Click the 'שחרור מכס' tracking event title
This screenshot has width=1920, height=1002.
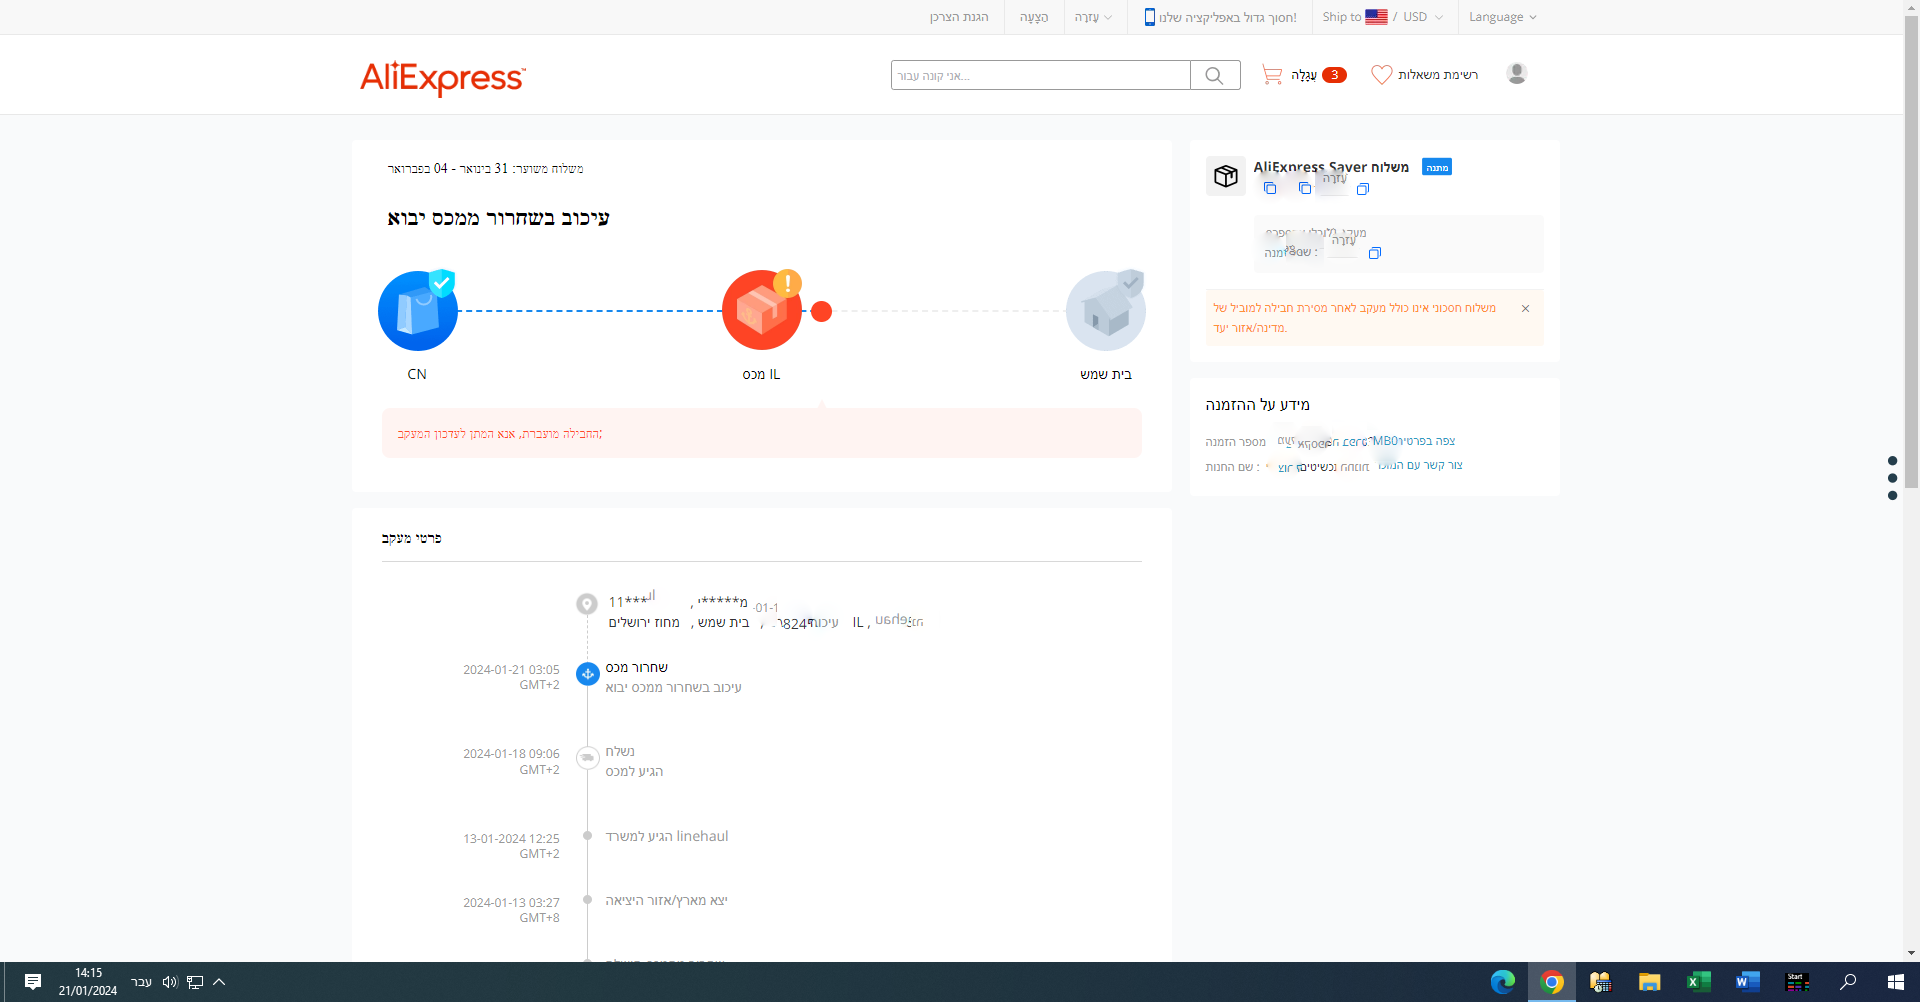click(637, 667)
